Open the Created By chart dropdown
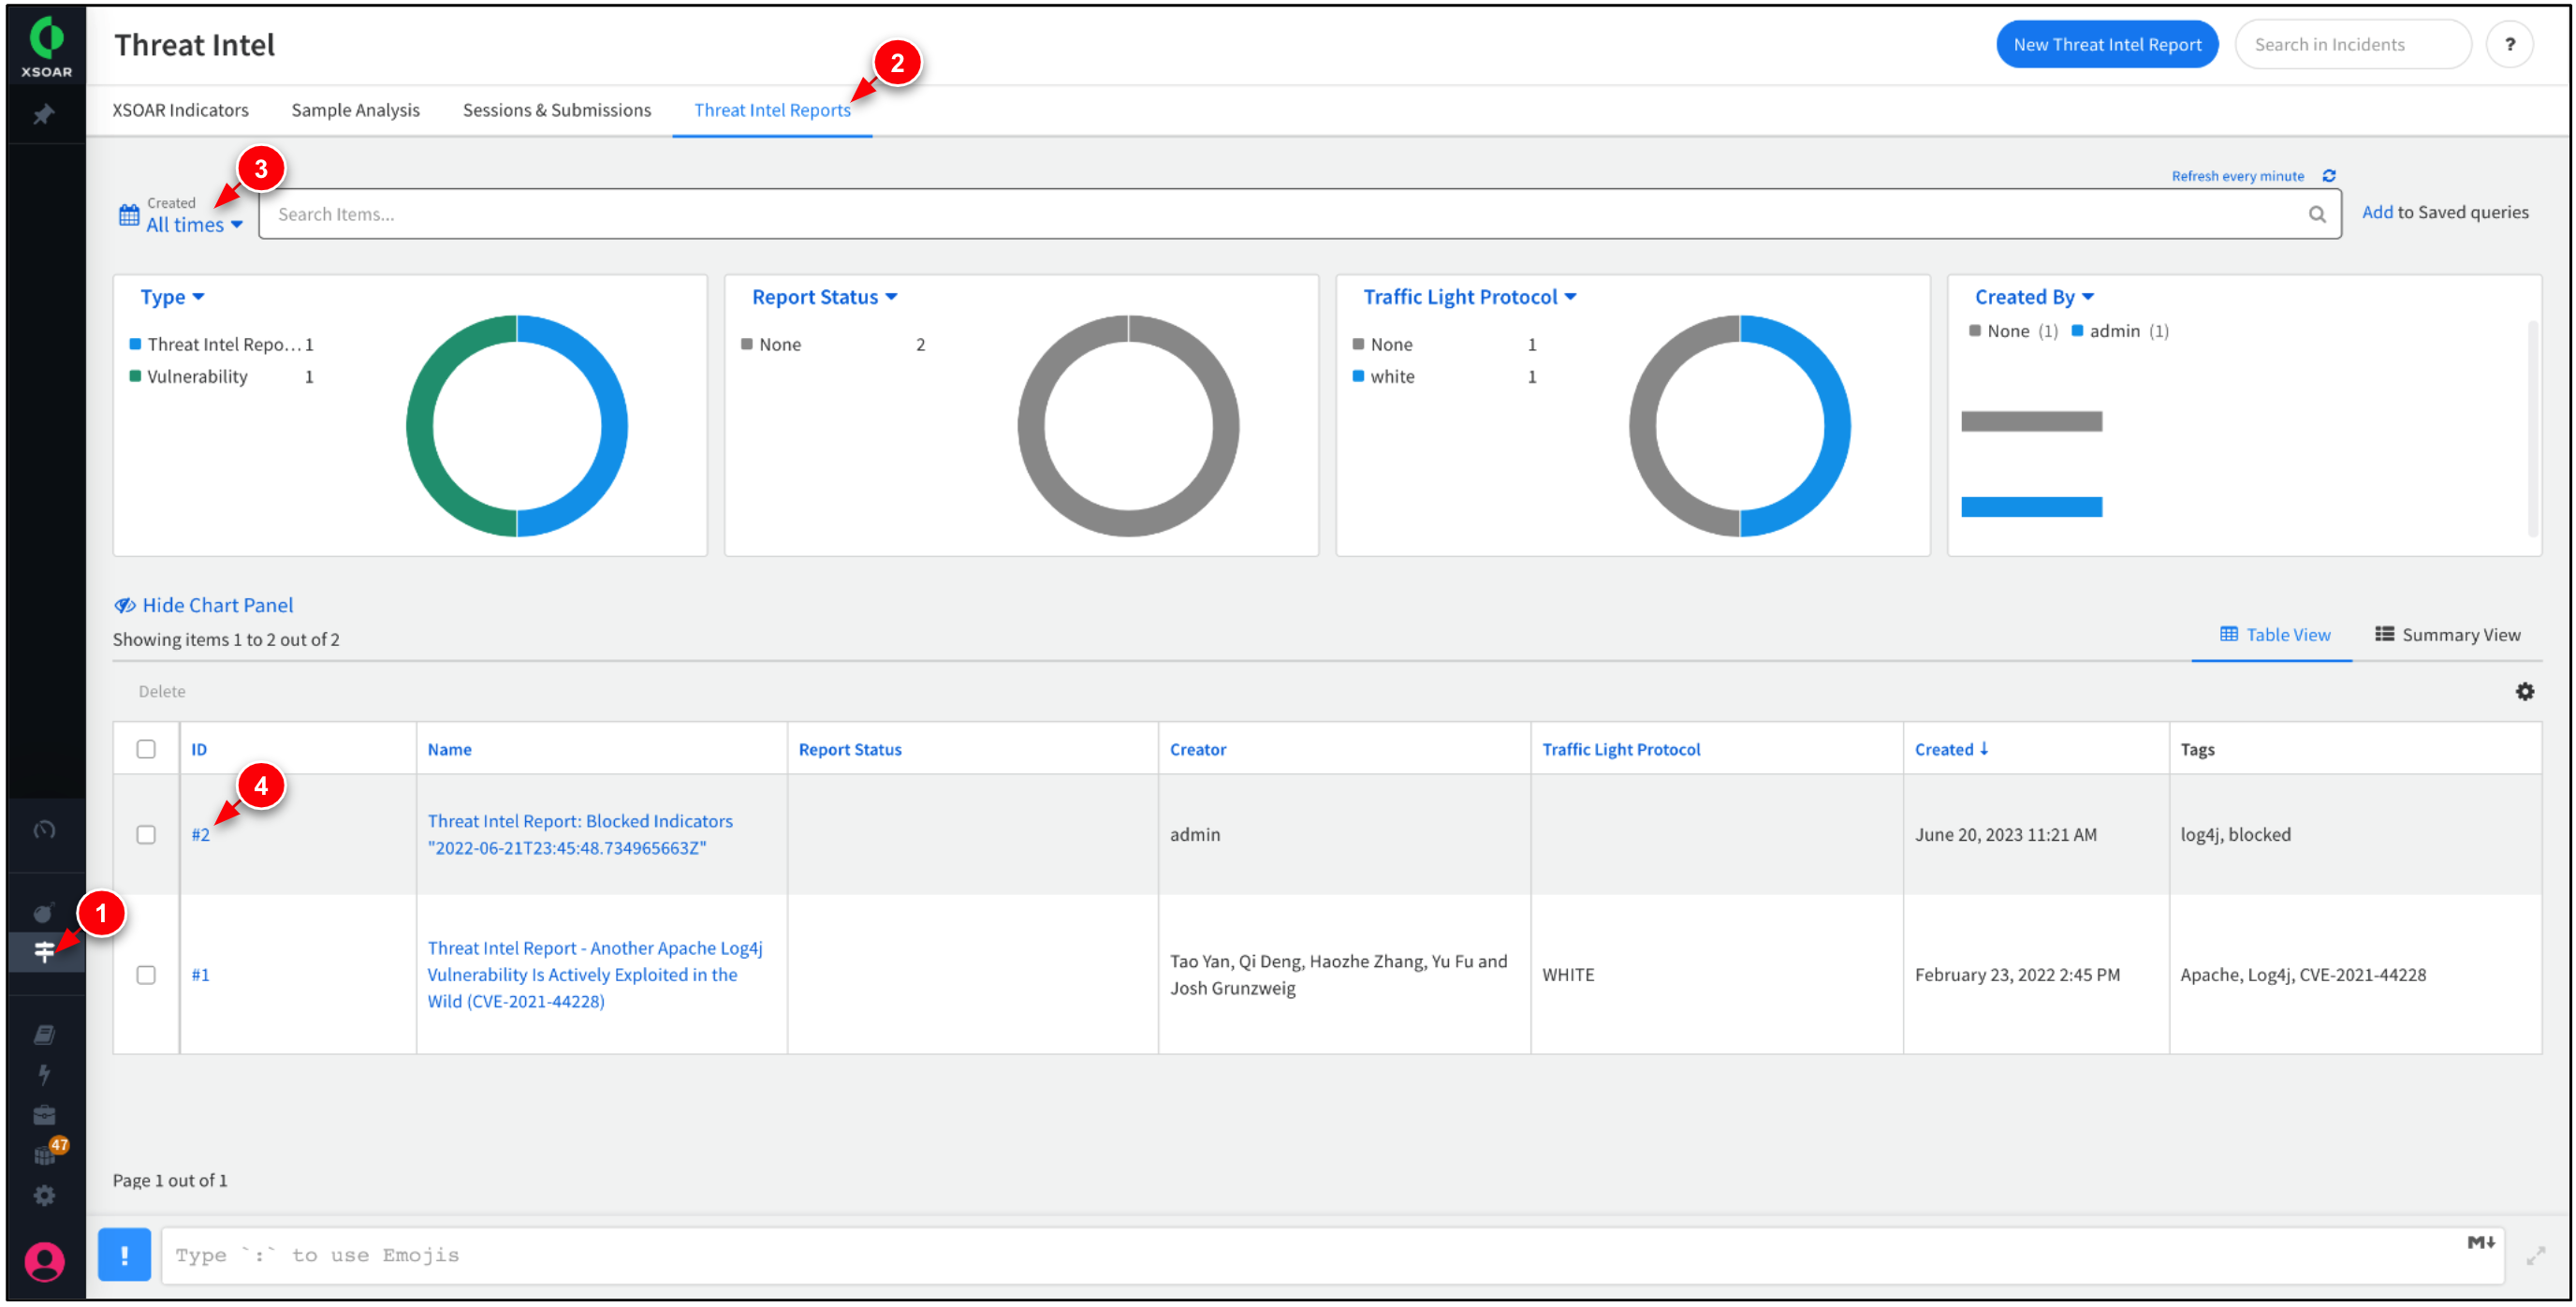The image size is (2576, 1307). pyautogui.click(x=2034, y=297)
